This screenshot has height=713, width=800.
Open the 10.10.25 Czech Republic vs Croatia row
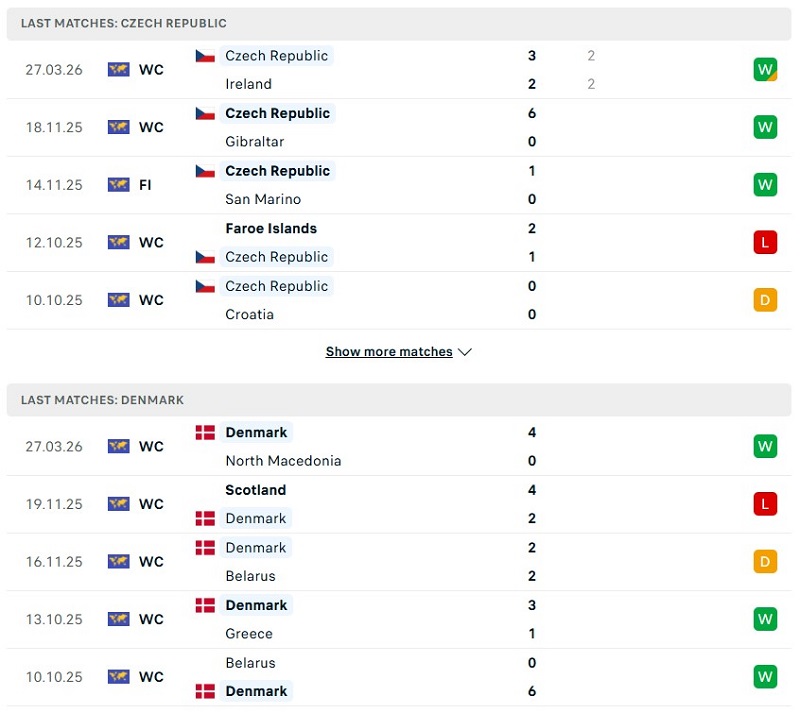pyautogui.click(x=400, y=300)
